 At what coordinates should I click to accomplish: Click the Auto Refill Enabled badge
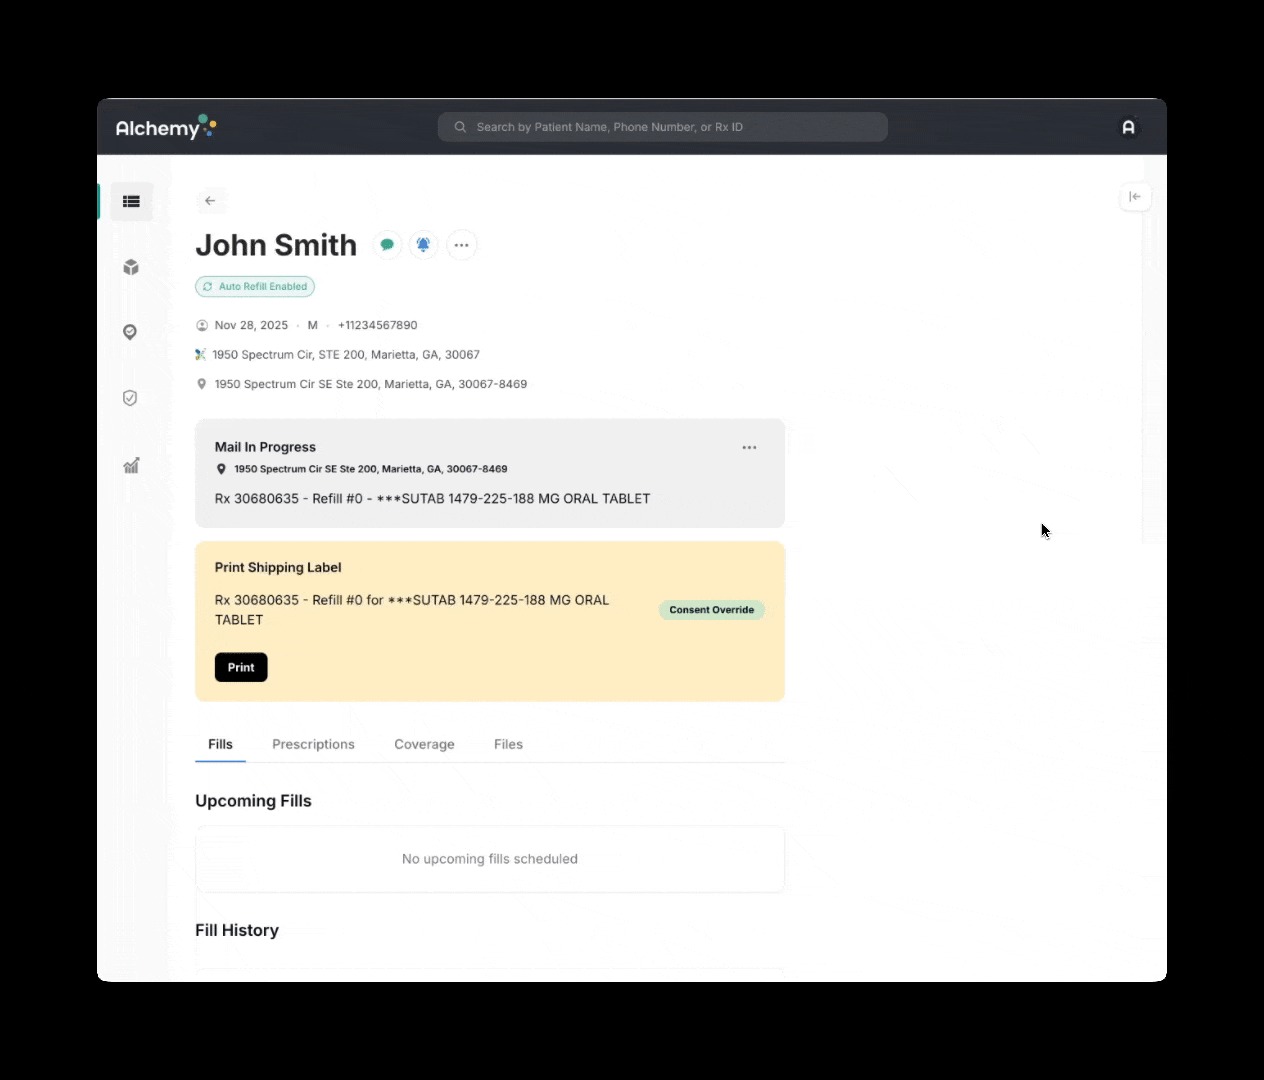coord(255,287)
